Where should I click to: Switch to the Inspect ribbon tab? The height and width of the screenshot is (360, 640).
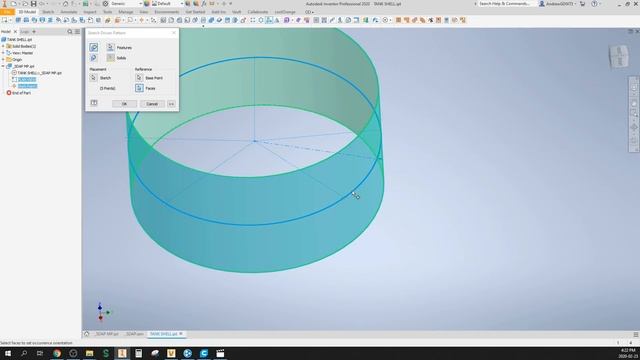[x=90, y=12]
